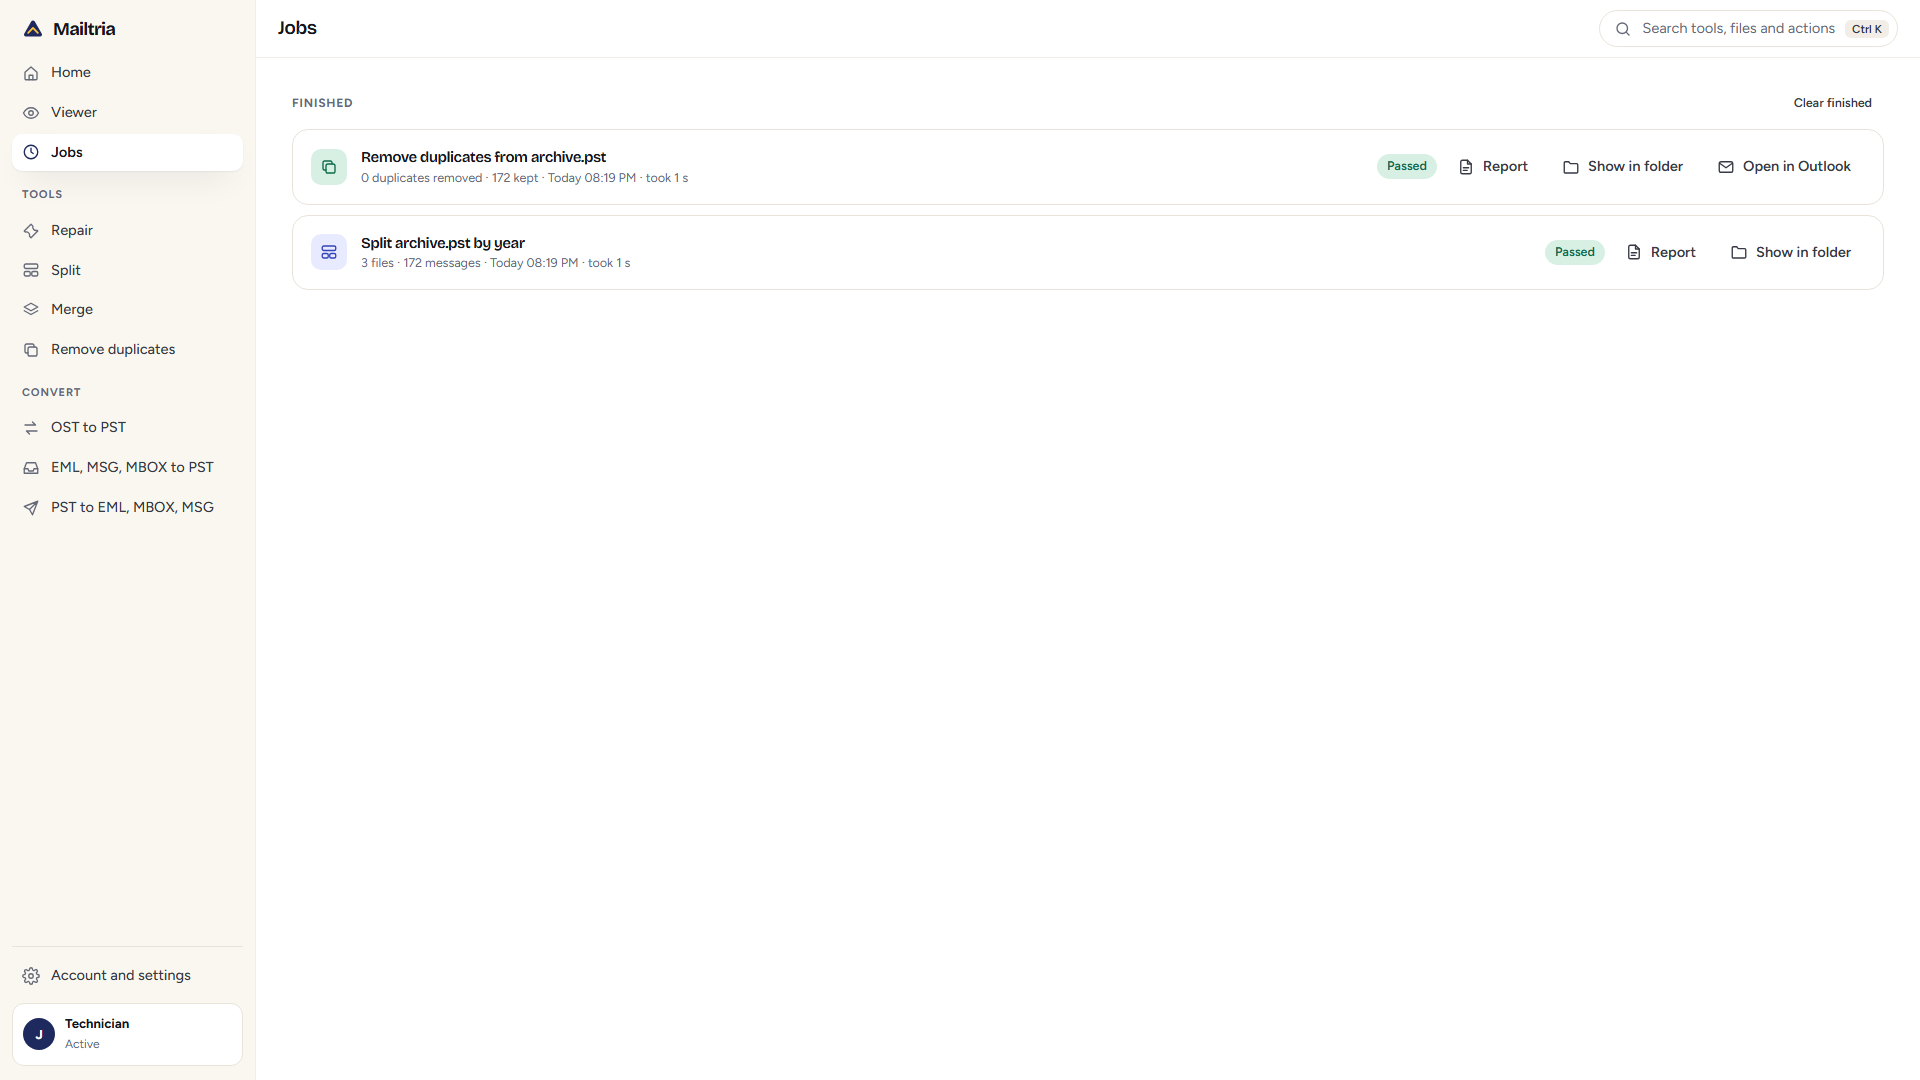Image resolution: width=1920 pixels, height=1080 pixels.
Task: Click the purple Split job icon
Action: click(329, 252)
